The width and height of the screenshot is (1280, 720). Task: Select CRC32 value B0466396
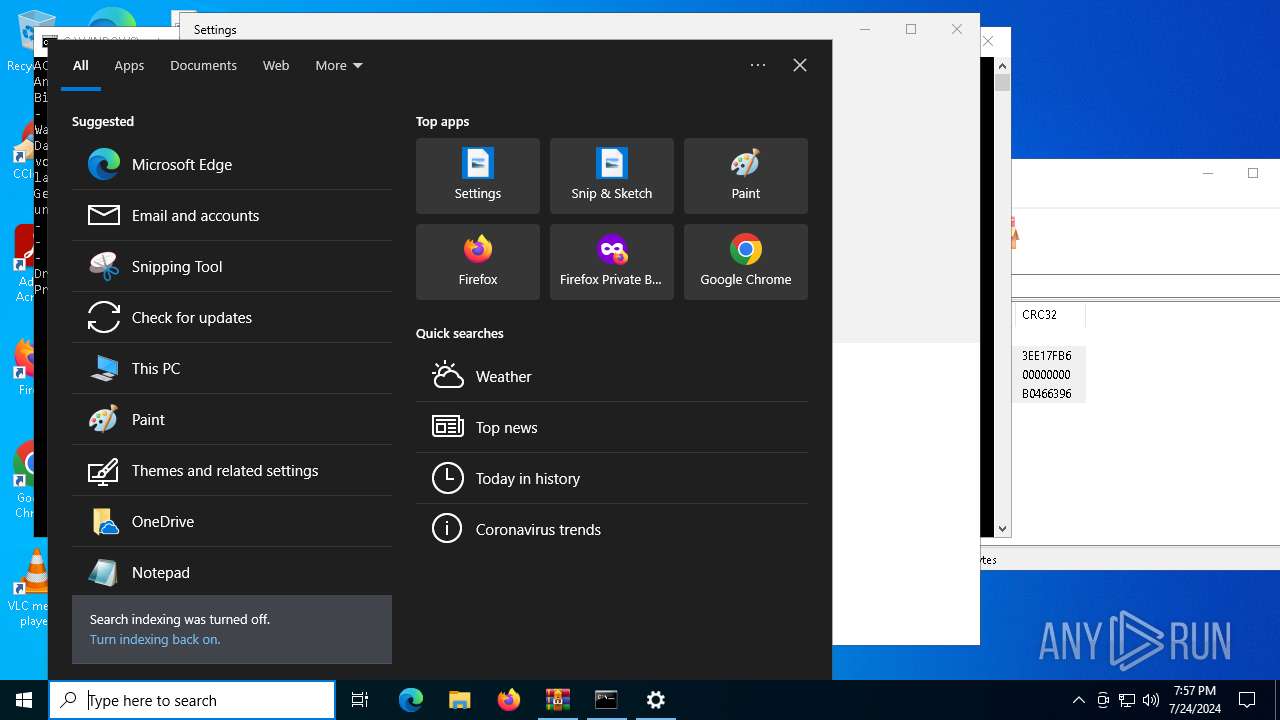1046,393
